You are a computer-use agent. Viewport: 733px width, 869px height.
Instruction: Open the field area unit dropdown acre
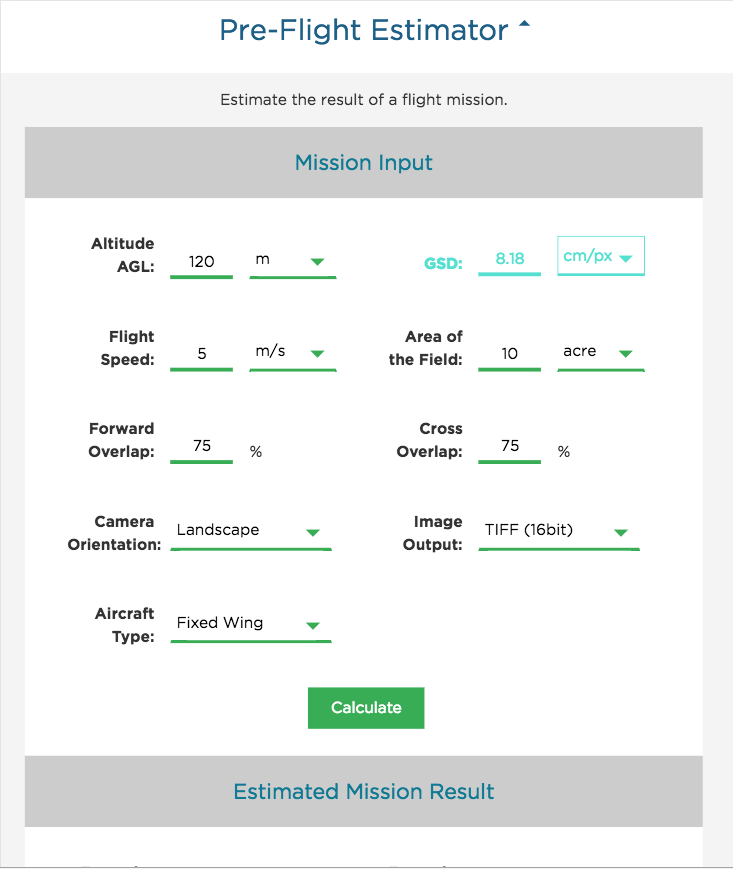601,353
